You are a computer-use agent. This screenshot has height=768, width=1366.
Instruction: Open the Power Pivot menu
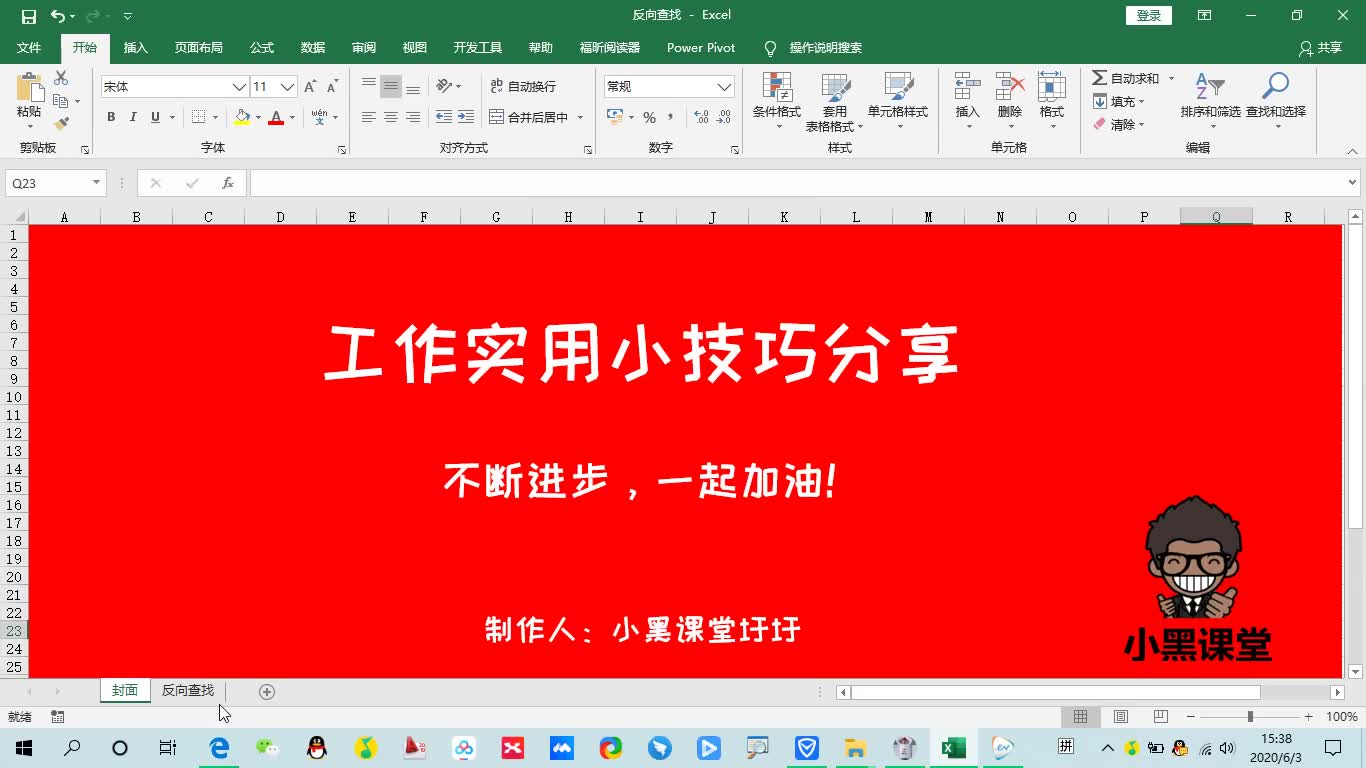pos(700,47)
